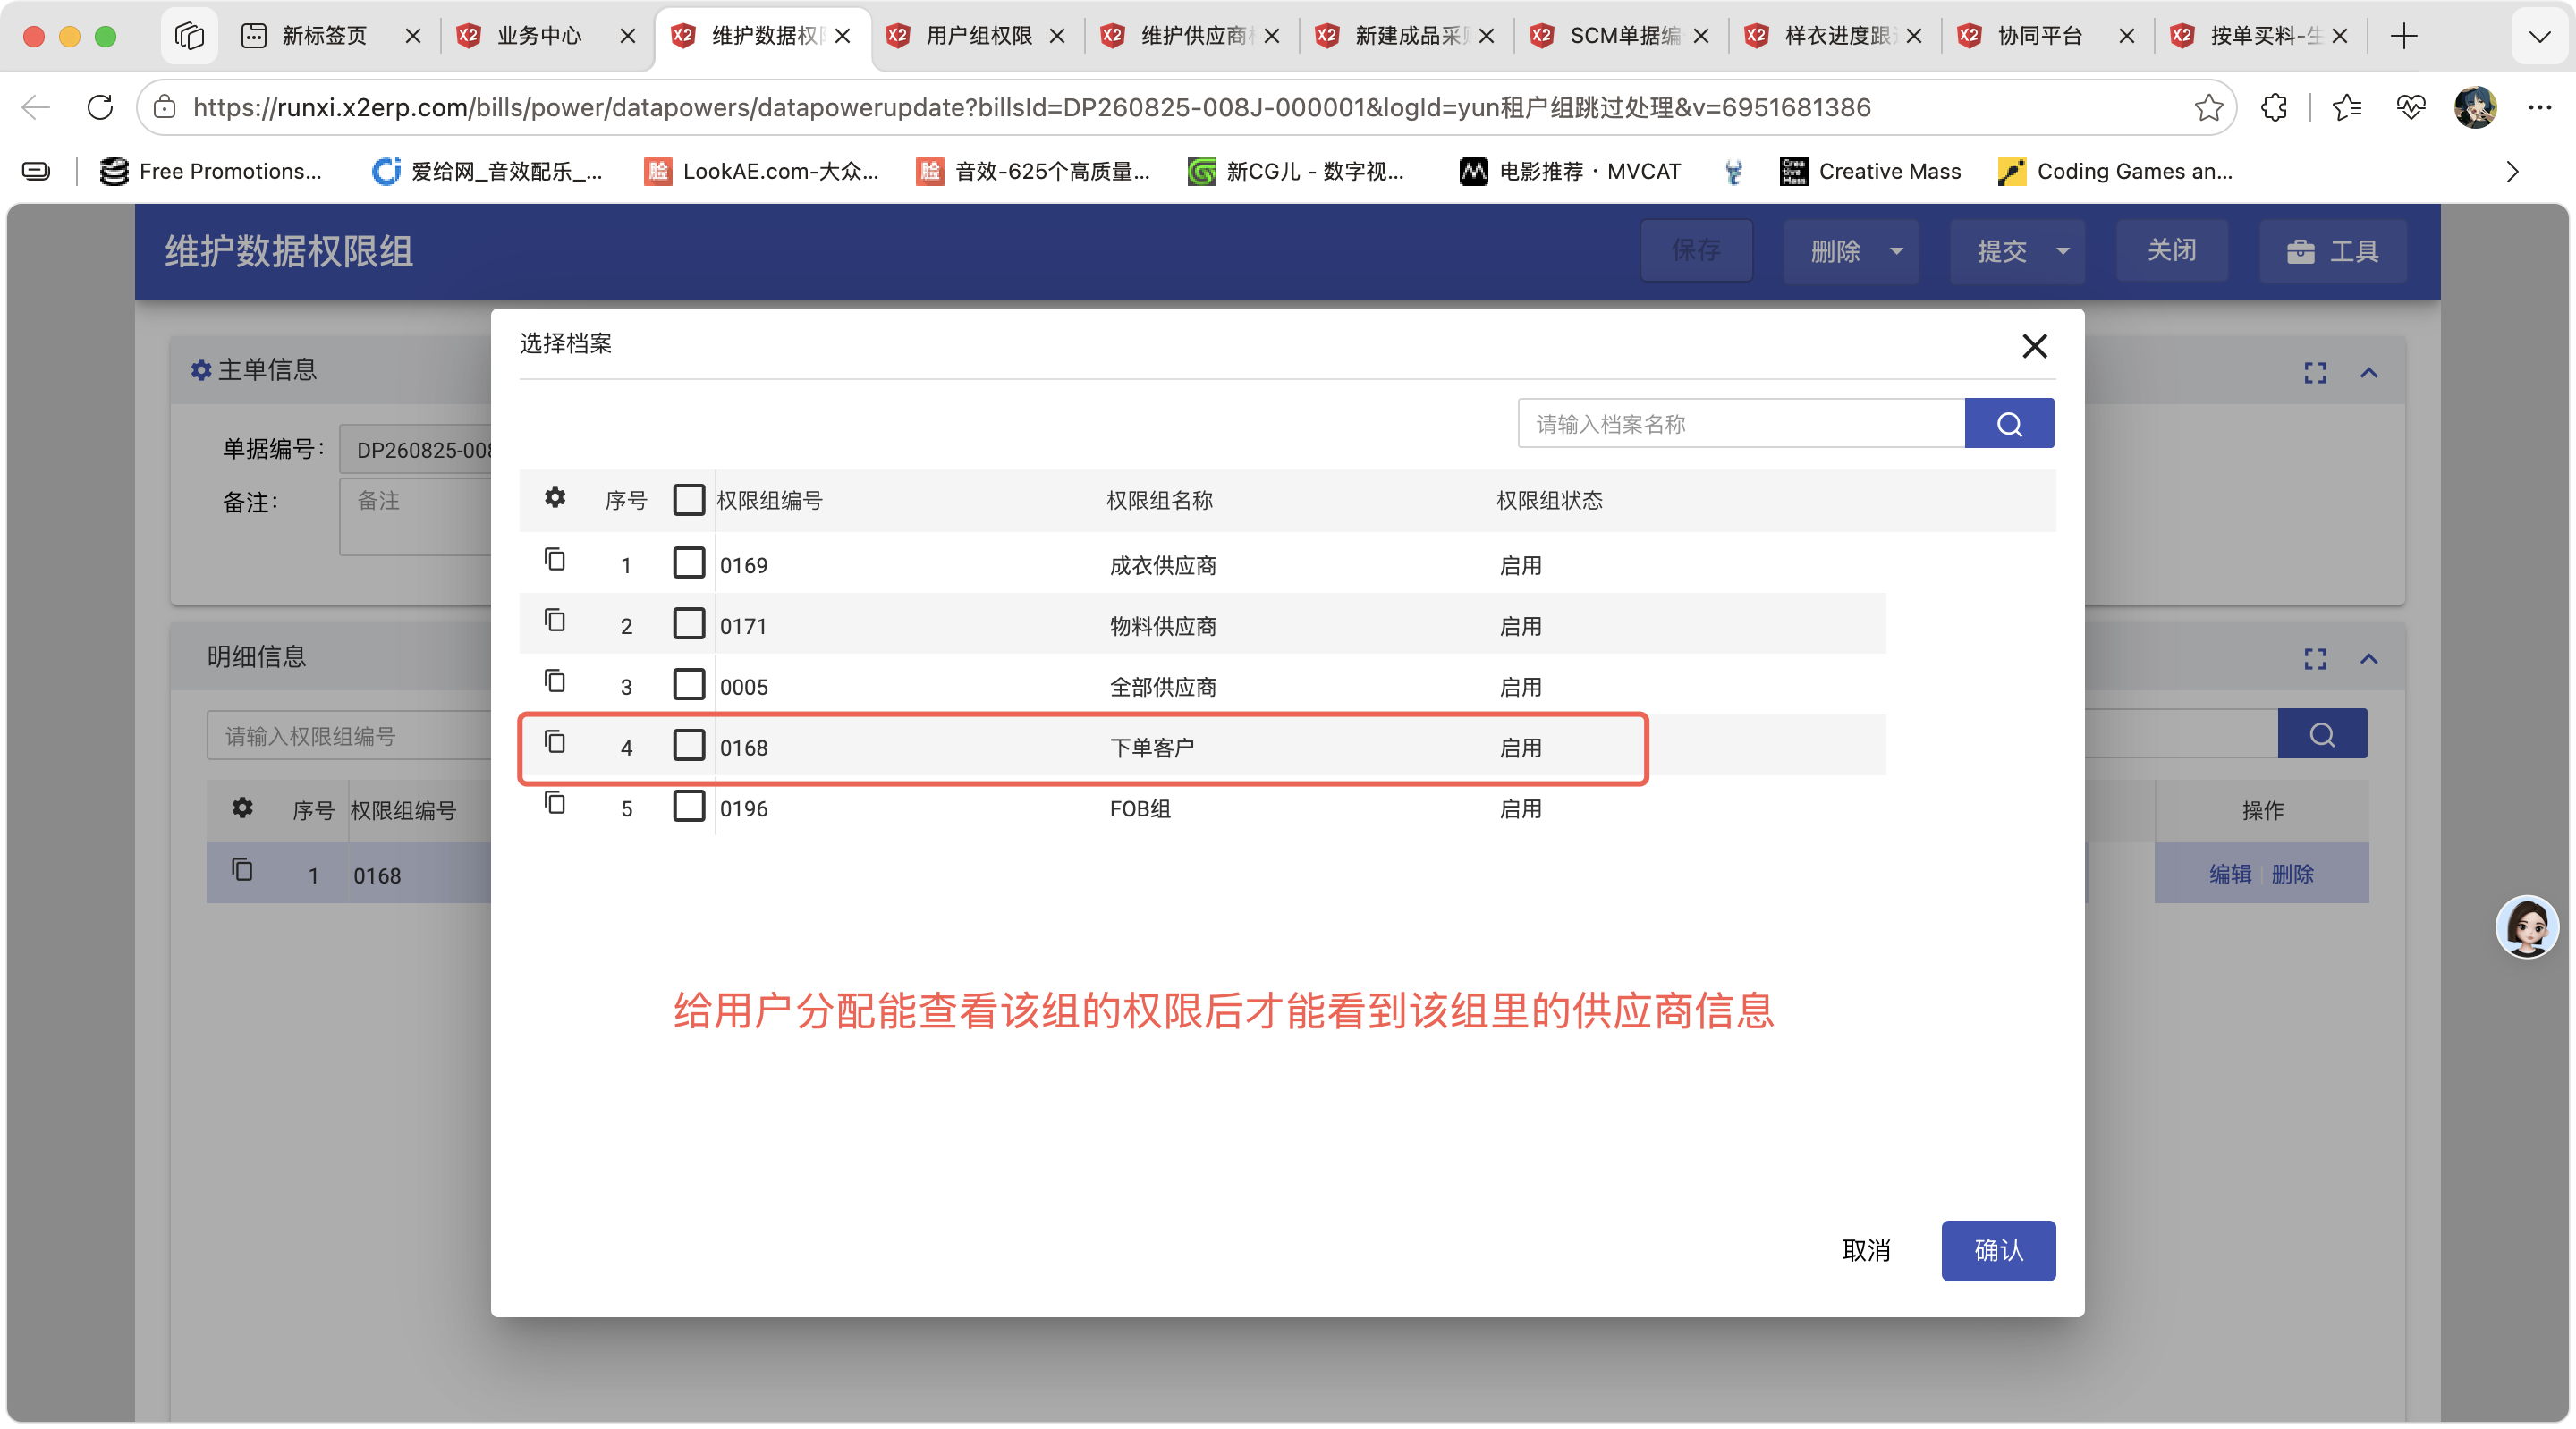Toggle the select-all checkbox in header
The image size is (2576, 1429).
pos(689,500)
